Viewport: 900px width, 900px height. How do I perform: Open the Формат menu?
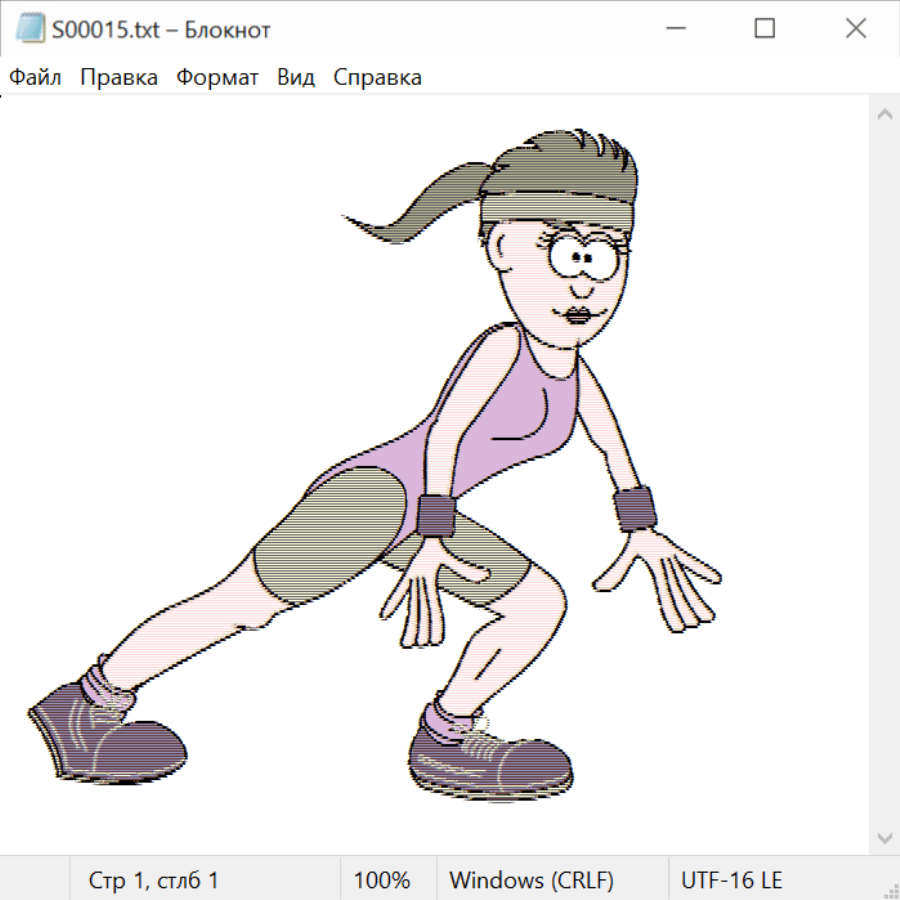coord(217,78)
